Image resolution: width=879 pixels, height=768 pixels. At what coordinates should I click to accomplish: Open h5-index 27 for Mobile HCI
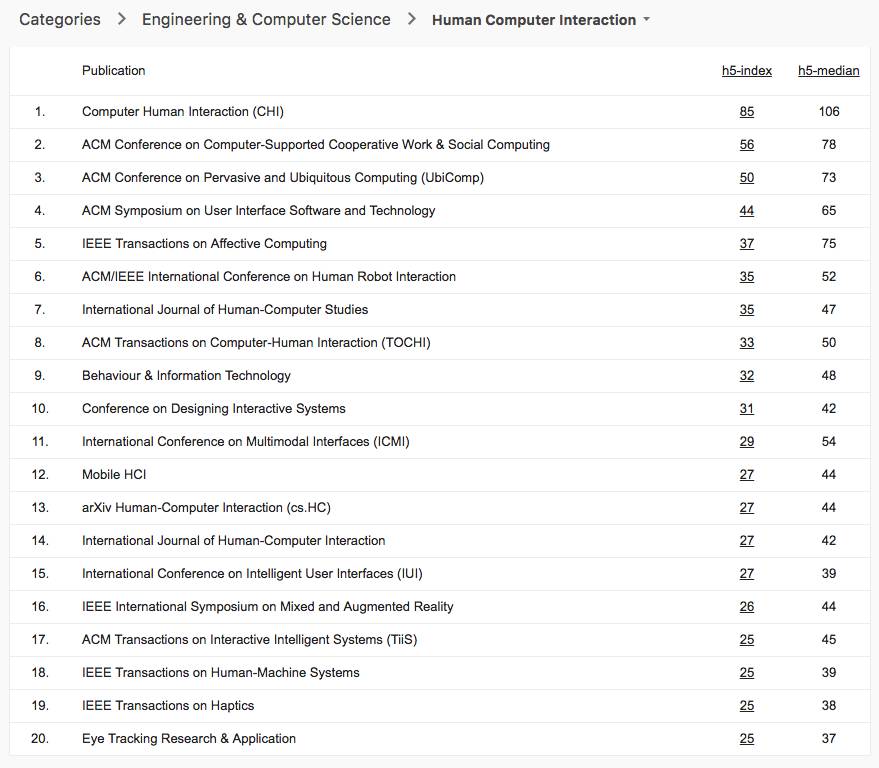(x=747, y=475)
